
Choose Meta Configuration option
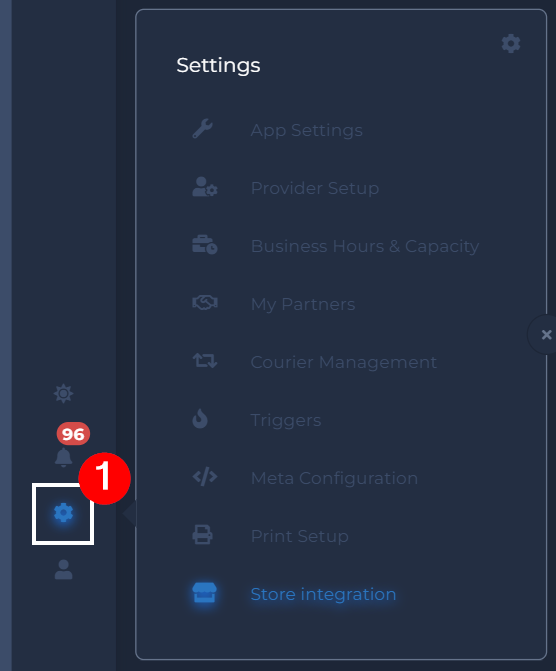(x=334, y=478)
